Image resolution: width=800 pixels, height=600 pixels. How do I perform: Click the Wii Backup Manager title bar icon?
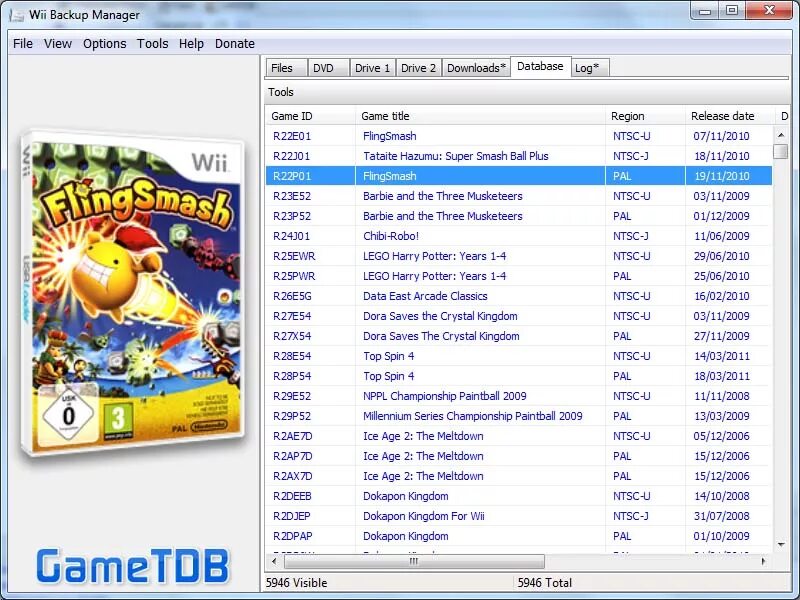pyautogui.click(x=17, y=15)
